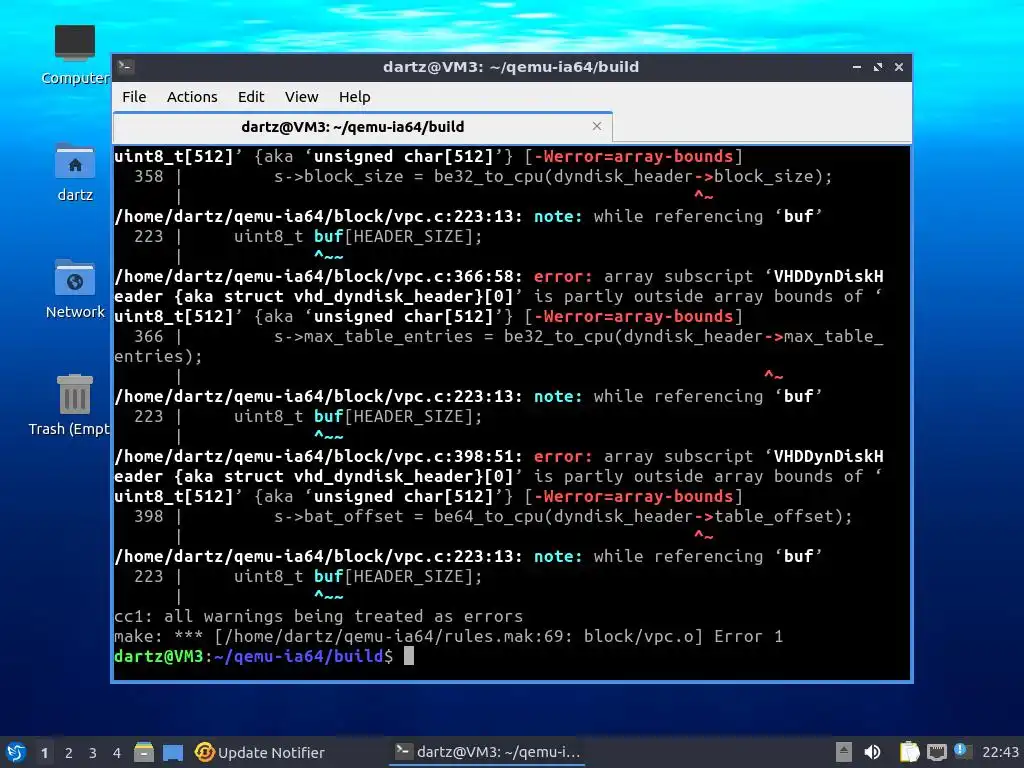
Task: Click the terminal icon in the title bar
Action: click(x=126, y=66)
